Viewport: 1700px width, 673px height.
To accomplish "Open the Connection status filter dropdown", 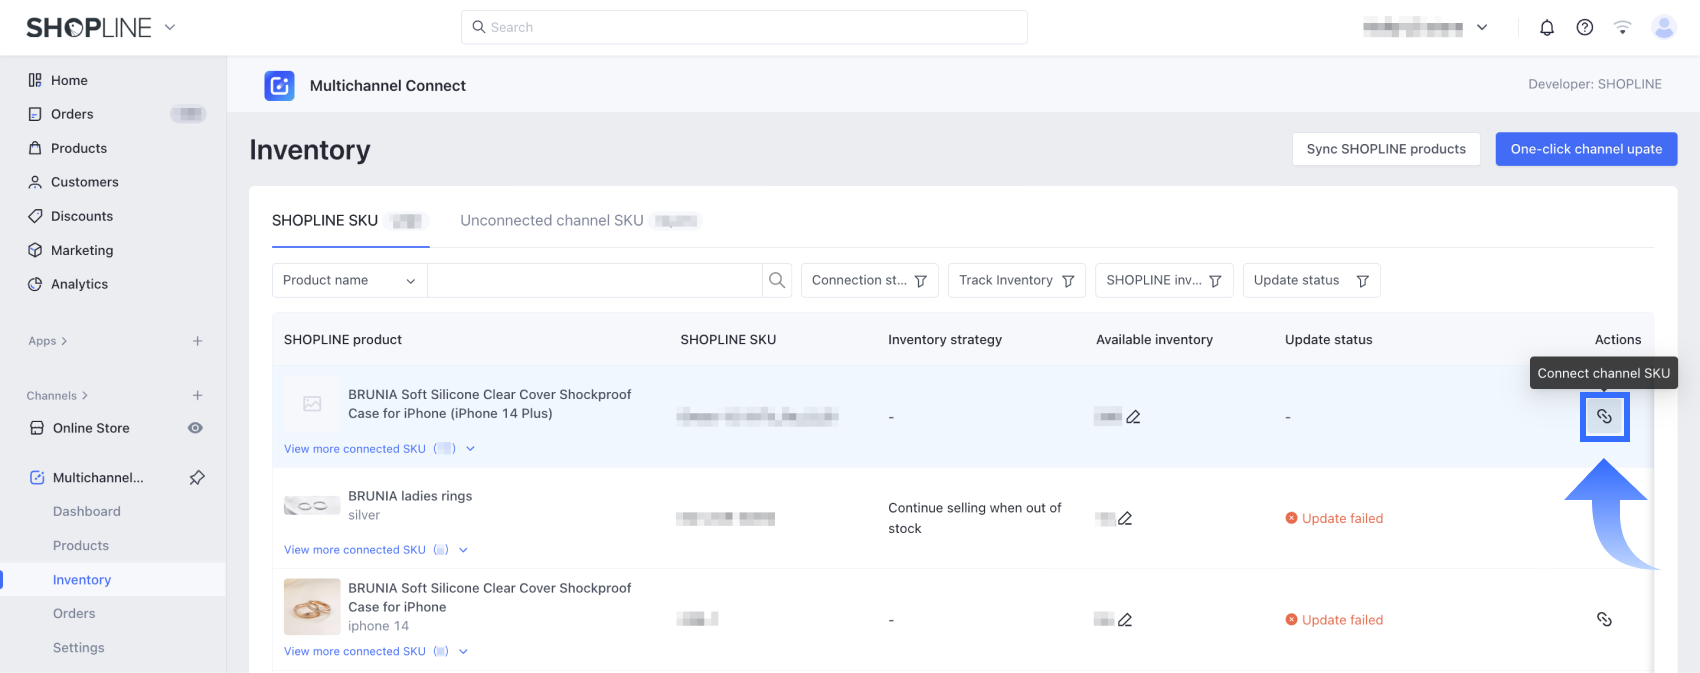I will pyautogui.click(x=868, y=280).
